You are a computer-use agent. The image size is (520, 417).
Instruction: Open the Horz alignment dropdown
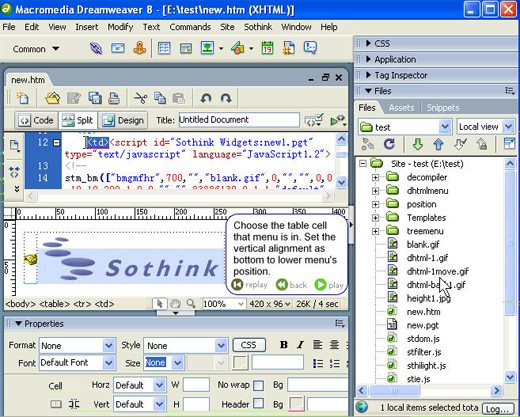pyautogui.click(x=159, y=386)
